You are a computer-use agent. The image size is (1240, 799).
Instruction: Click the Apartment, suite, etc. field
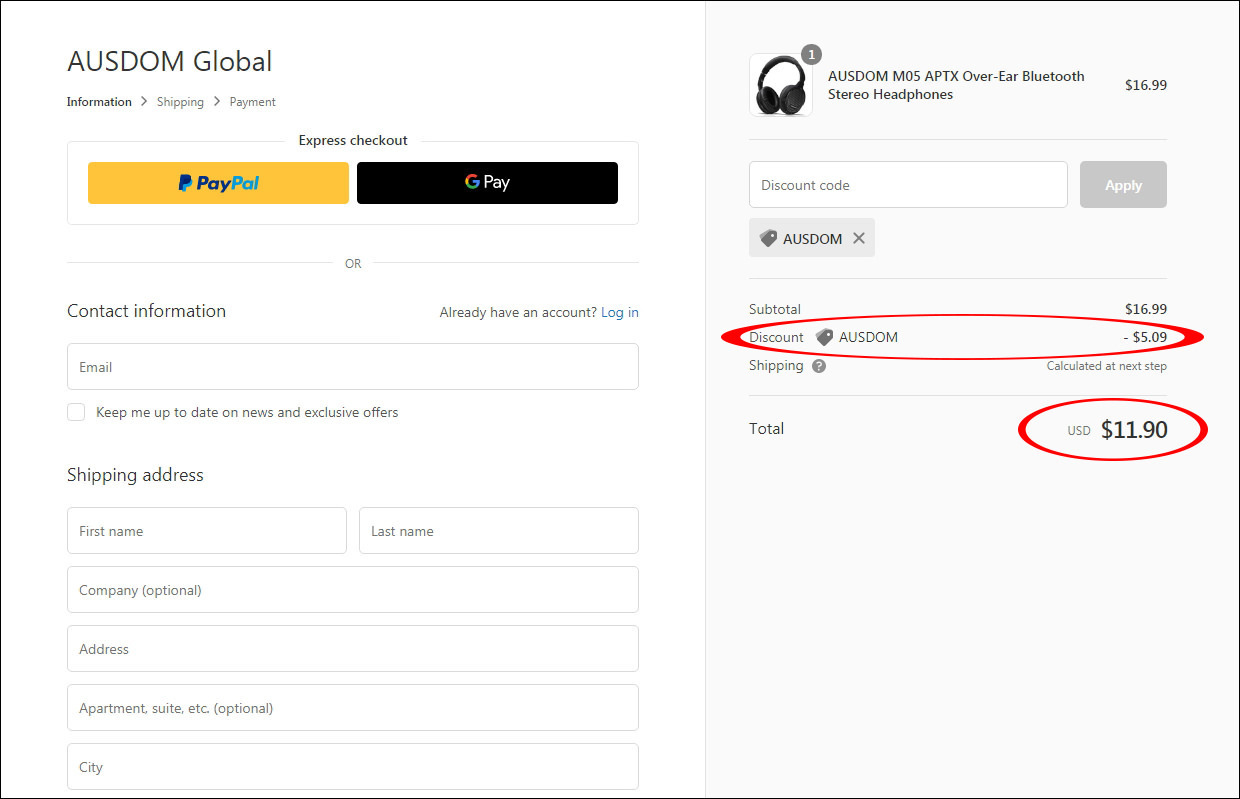click(353, 708)
